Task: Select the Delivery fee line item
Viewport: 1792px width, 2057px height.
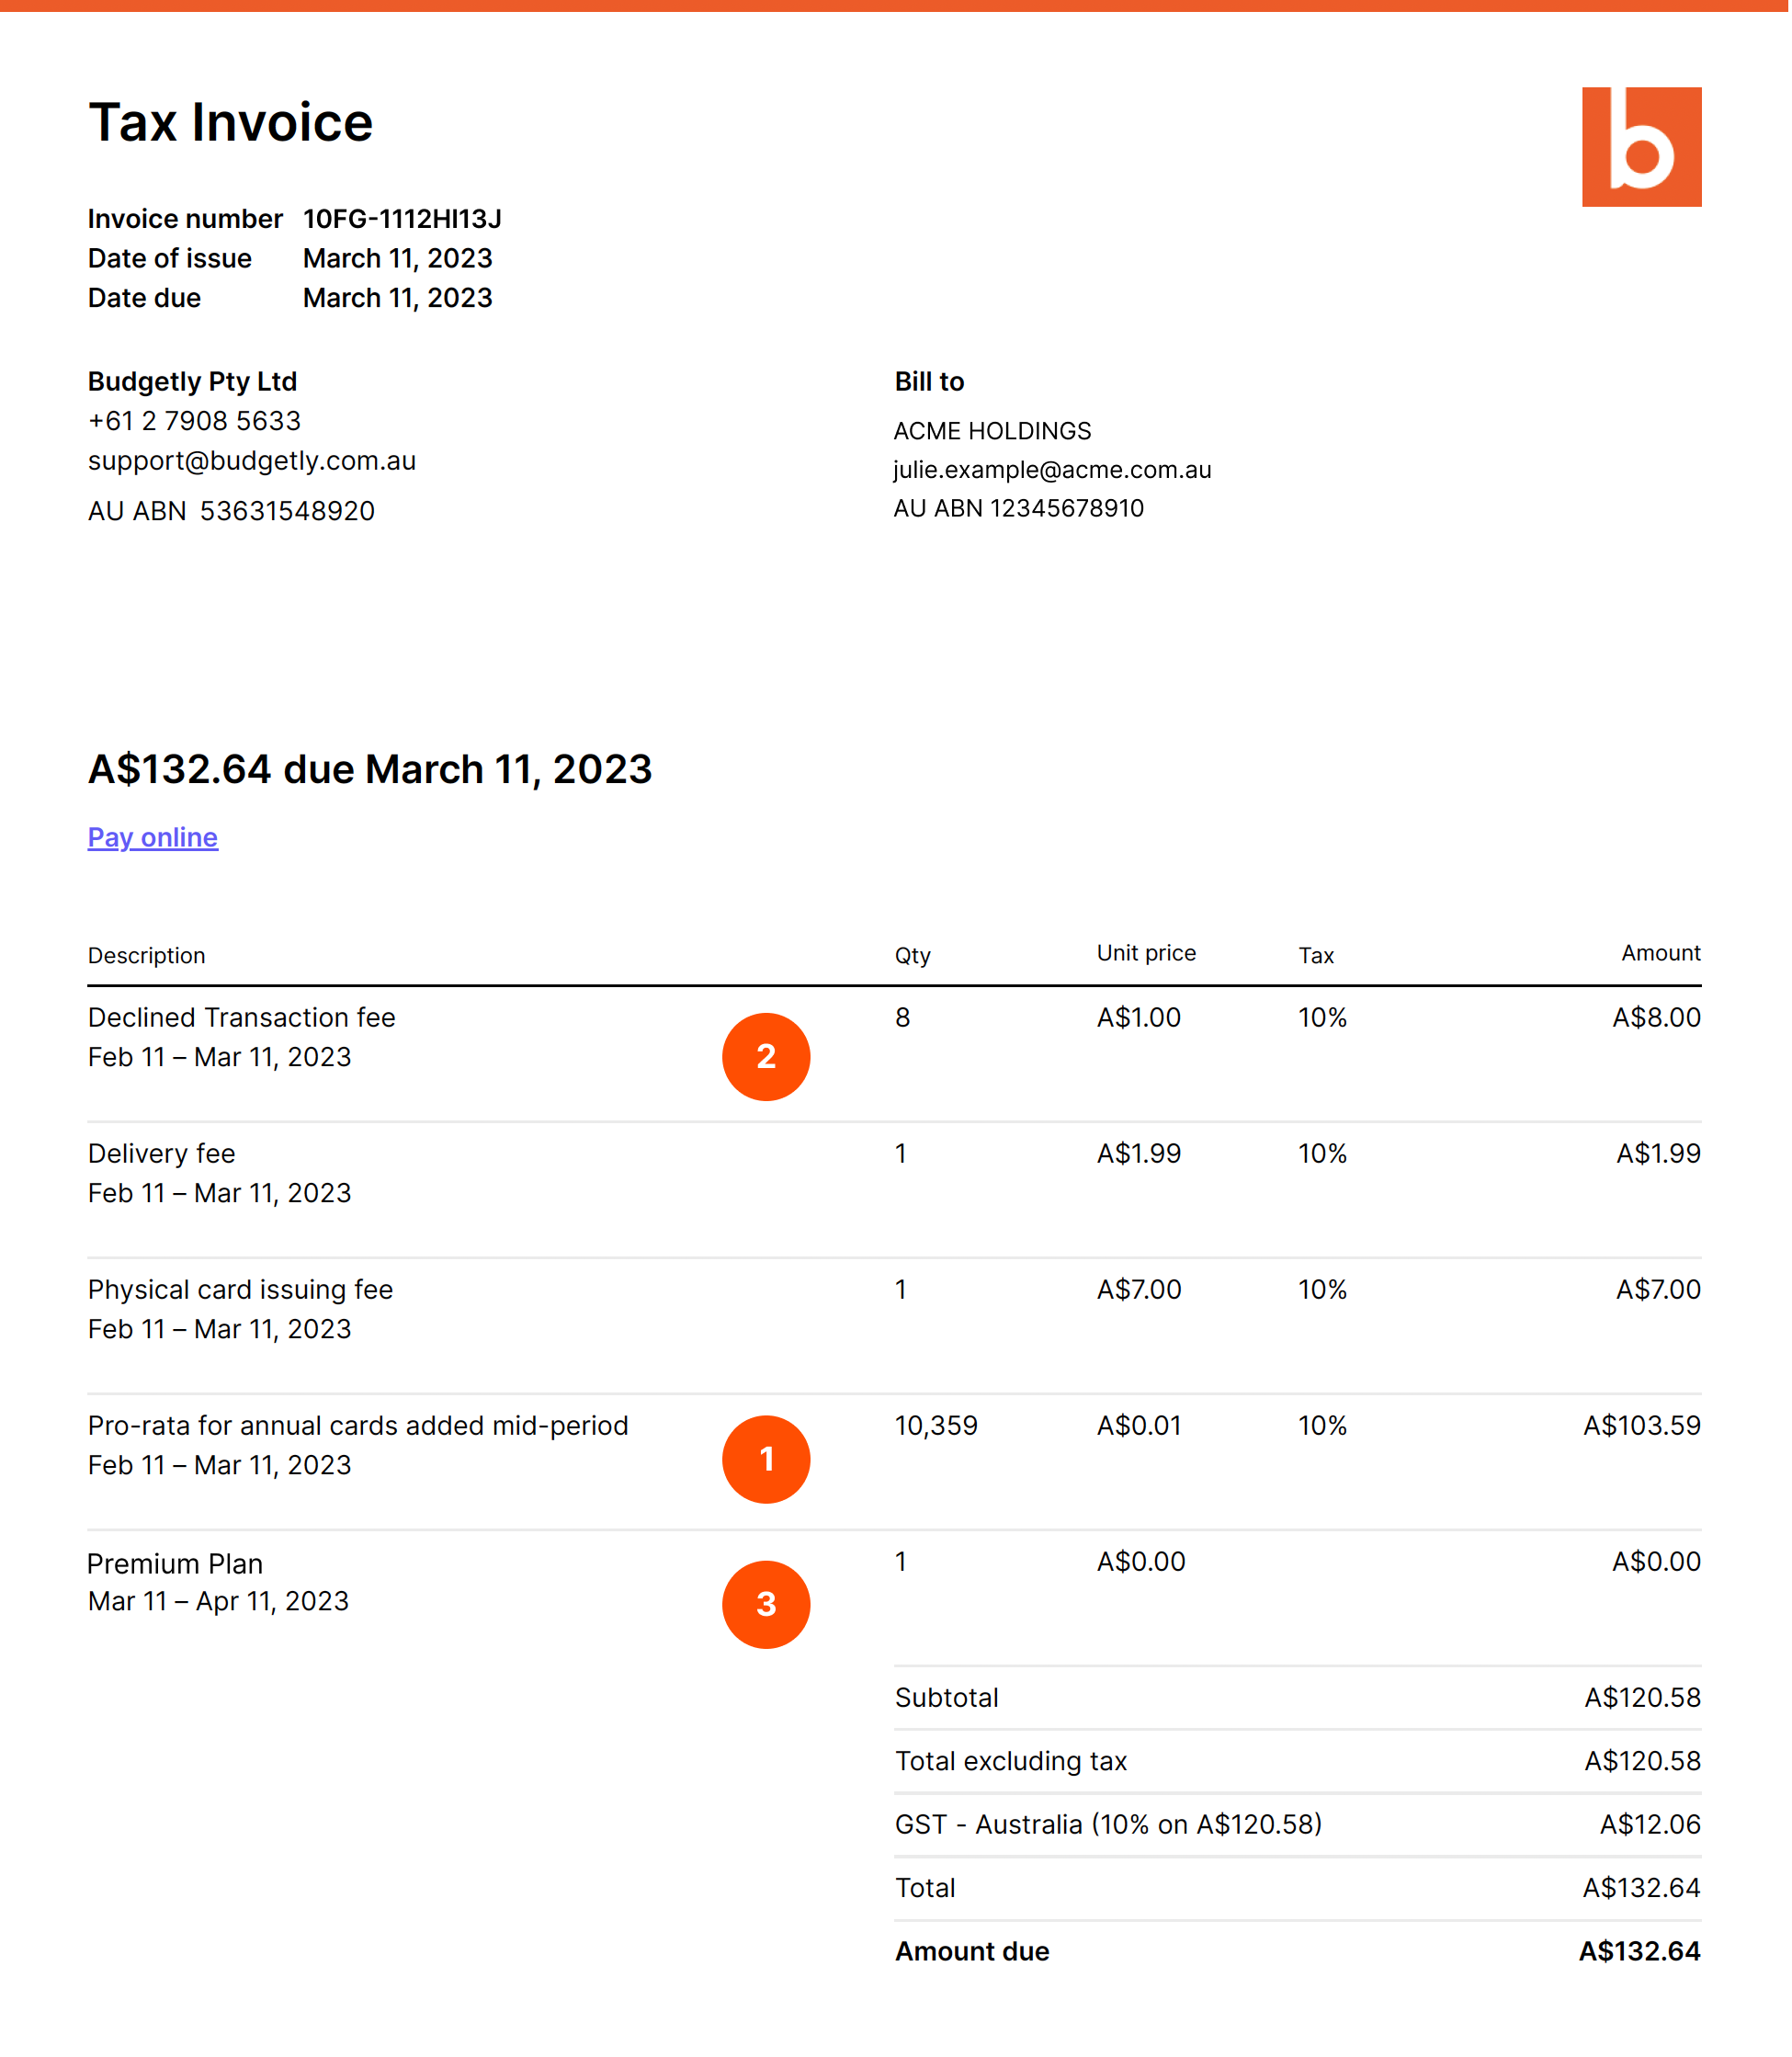Action: click(160, 1153)
